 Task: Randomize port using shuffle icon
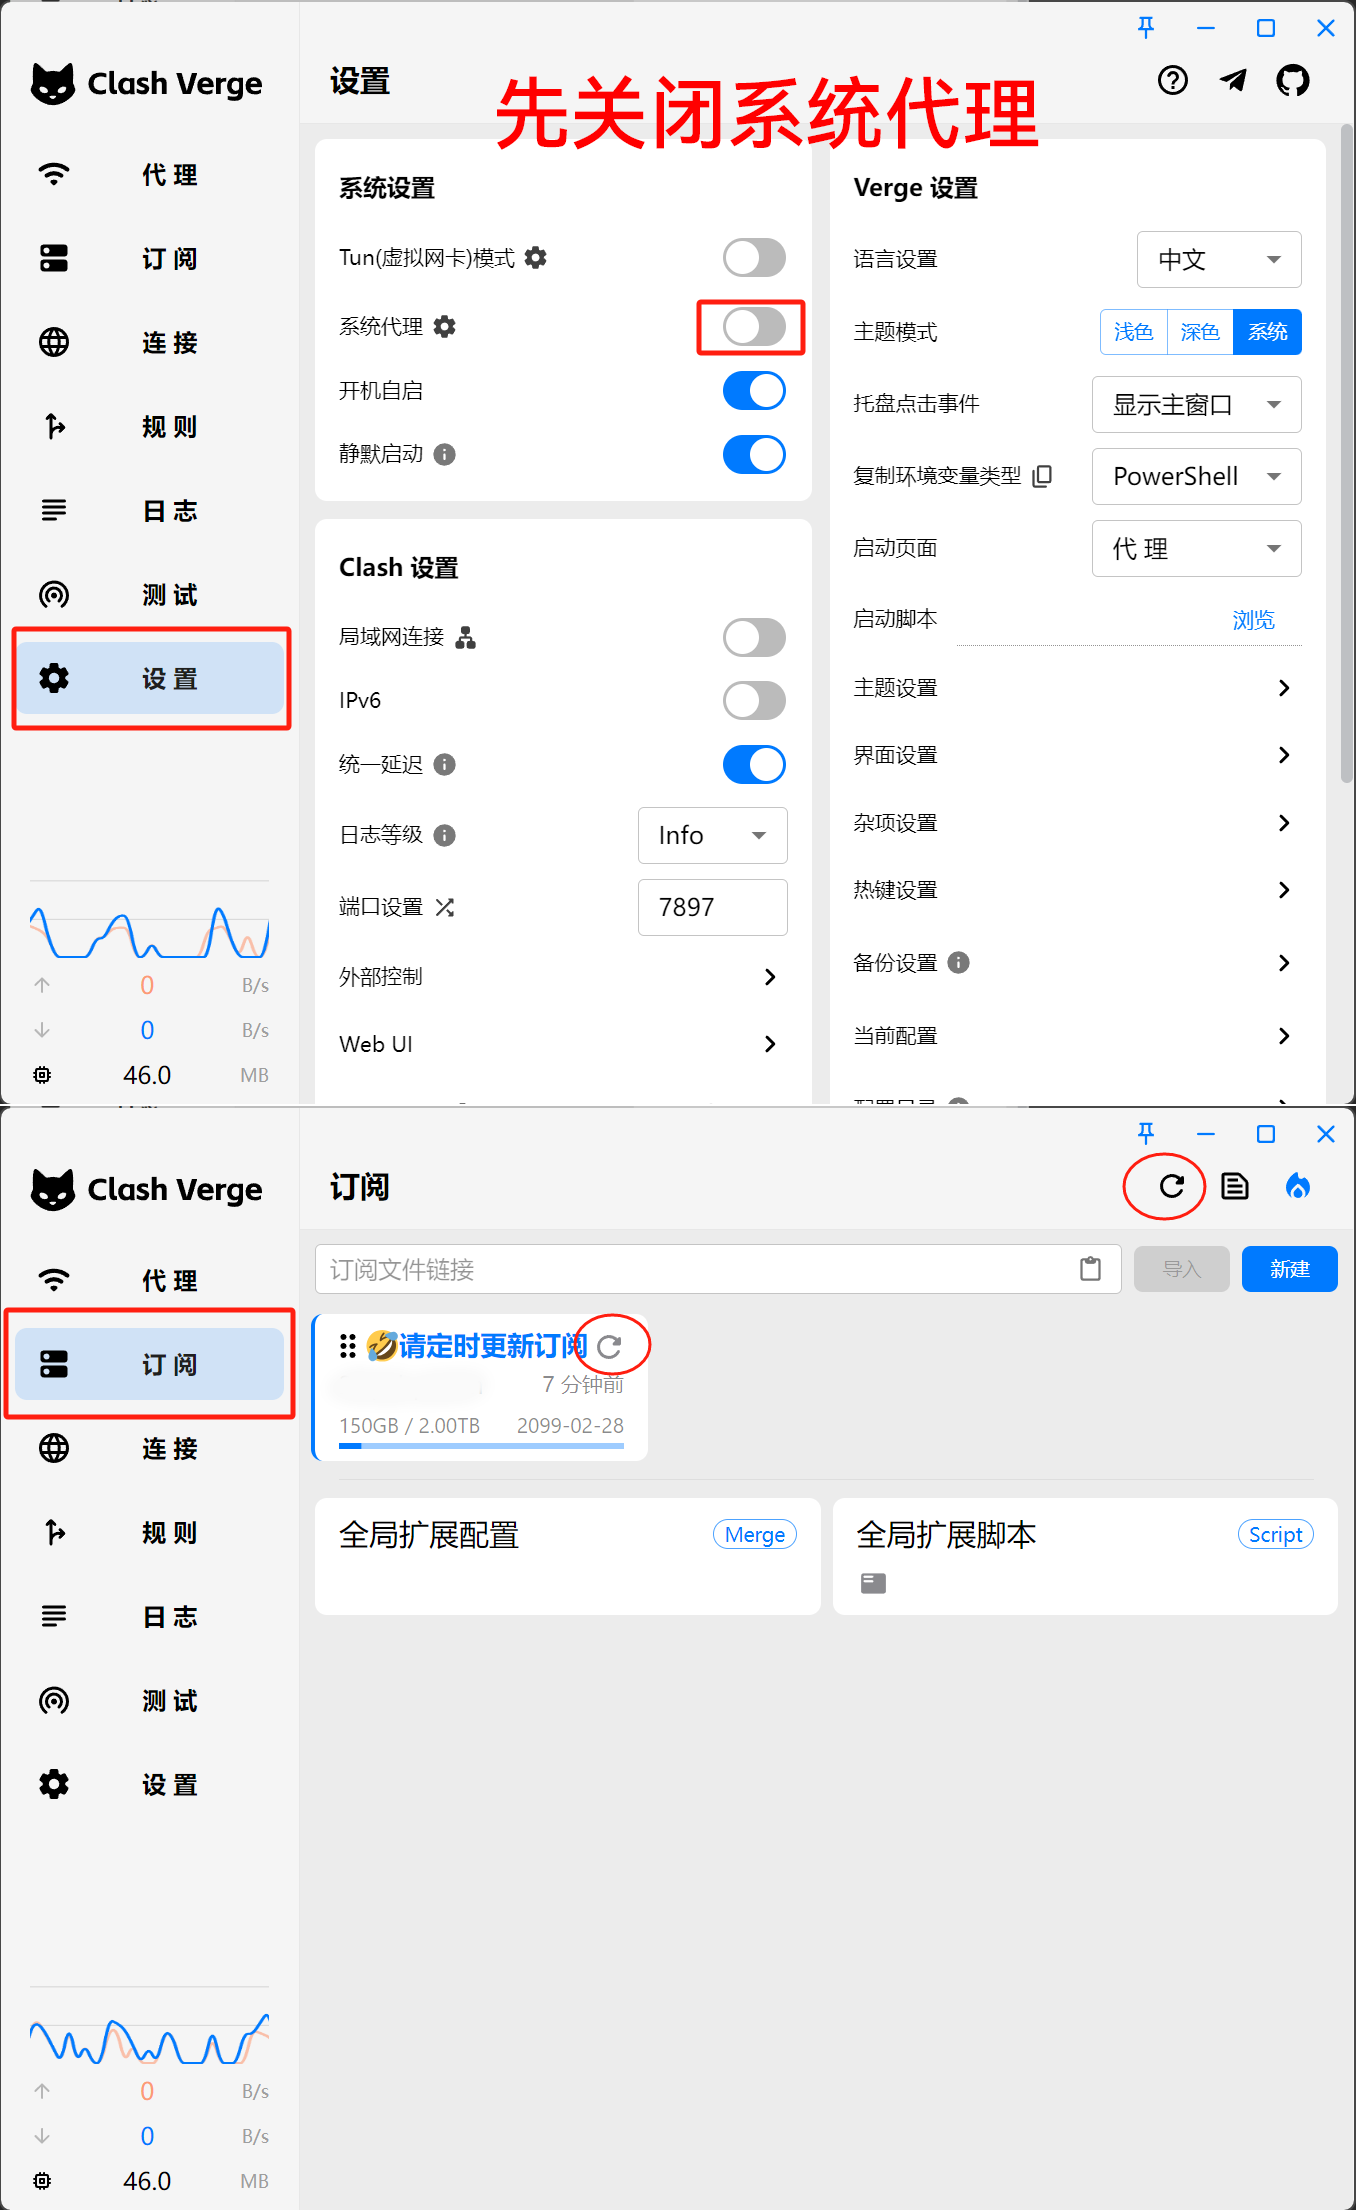445,907
